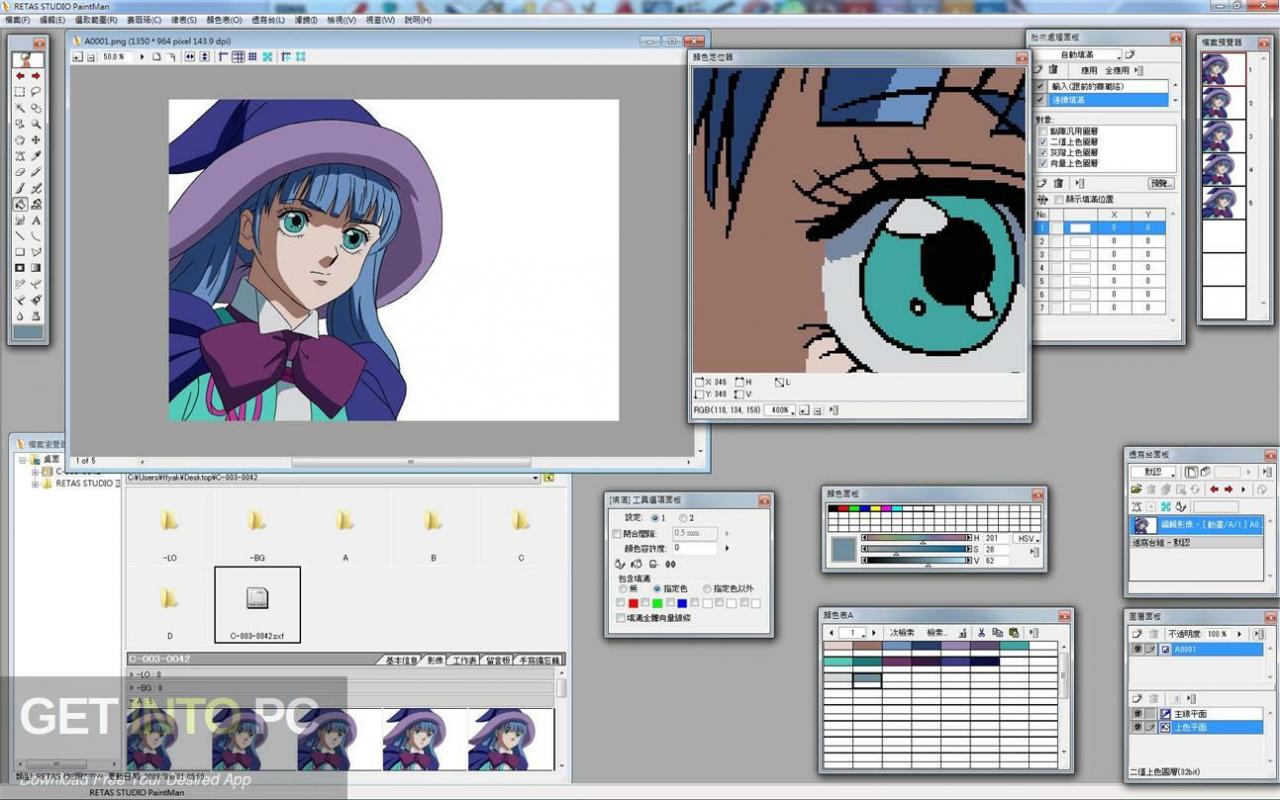Click new-layer icon in layer panel toolbar
Viewport: 1280px width, 800px height.
coord(1136,634)
